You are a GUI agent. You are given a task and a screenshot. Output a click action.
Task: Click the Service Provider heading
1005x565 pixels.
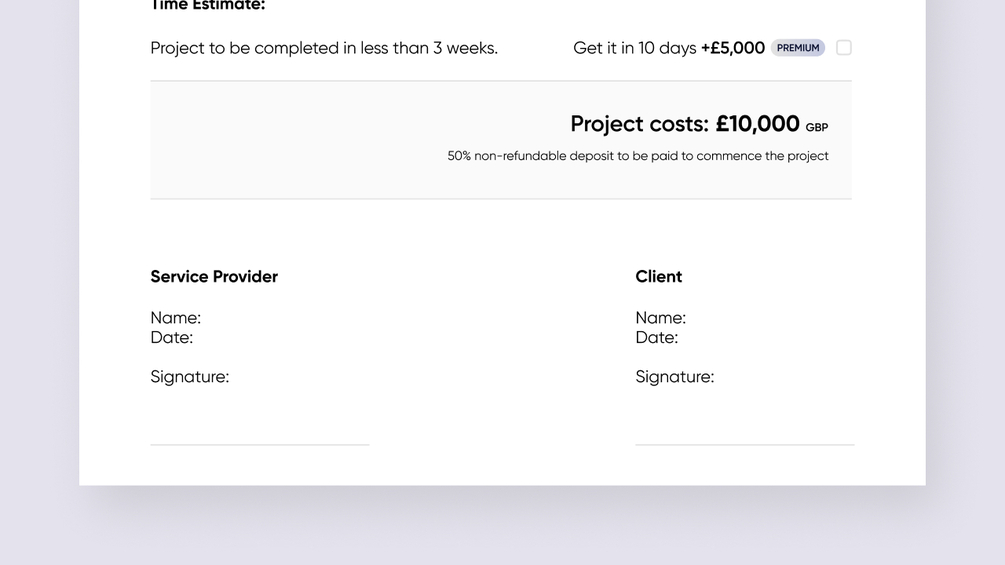tap(214, 277)
